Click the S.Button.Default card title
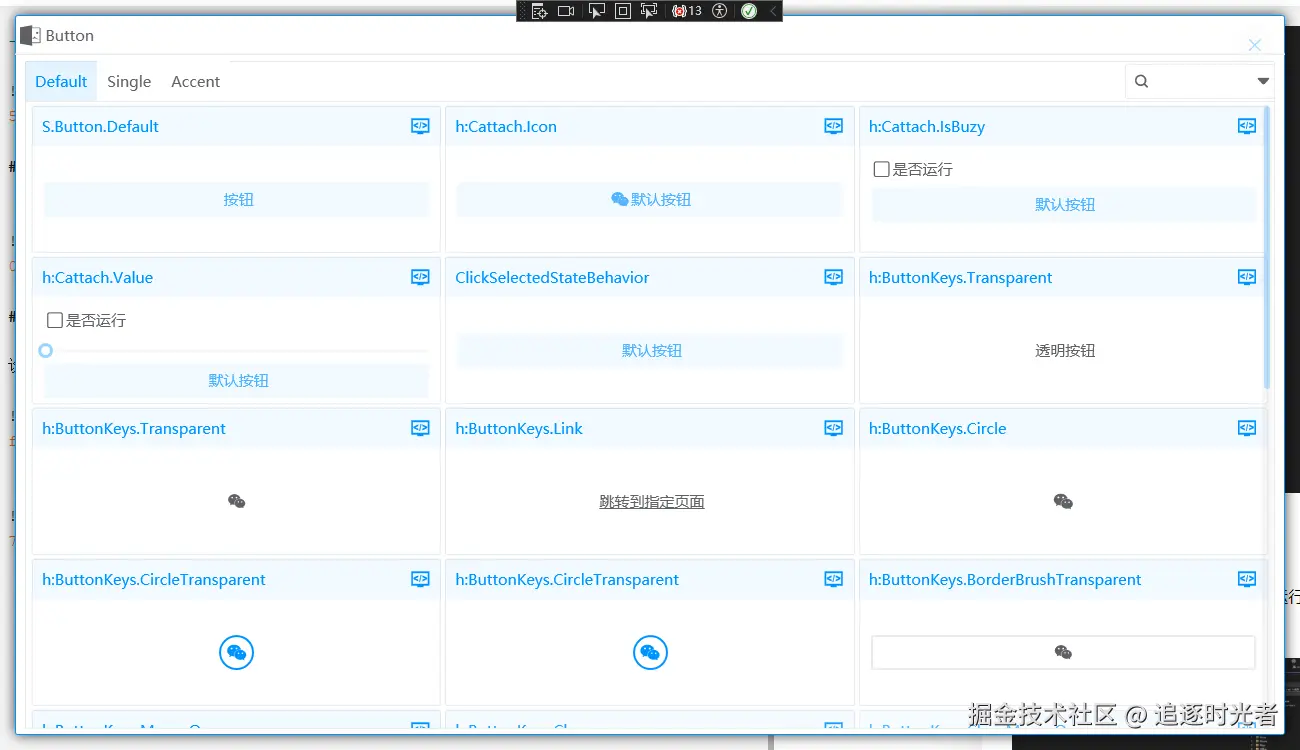The width and height of the screenshot is (1300, 750). point(100,126)
